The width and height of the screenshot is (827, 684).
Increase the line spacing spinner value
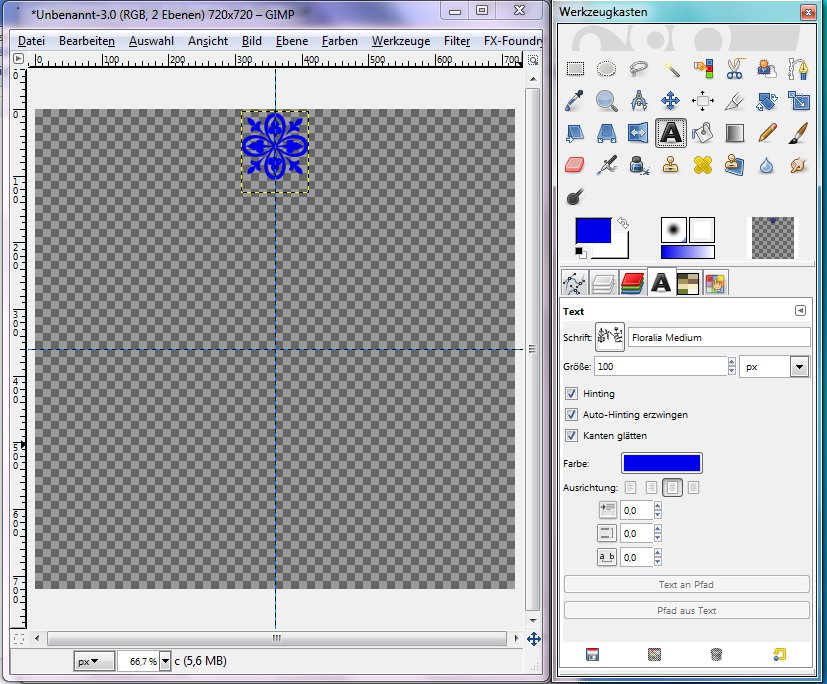[x=657, y=529]
